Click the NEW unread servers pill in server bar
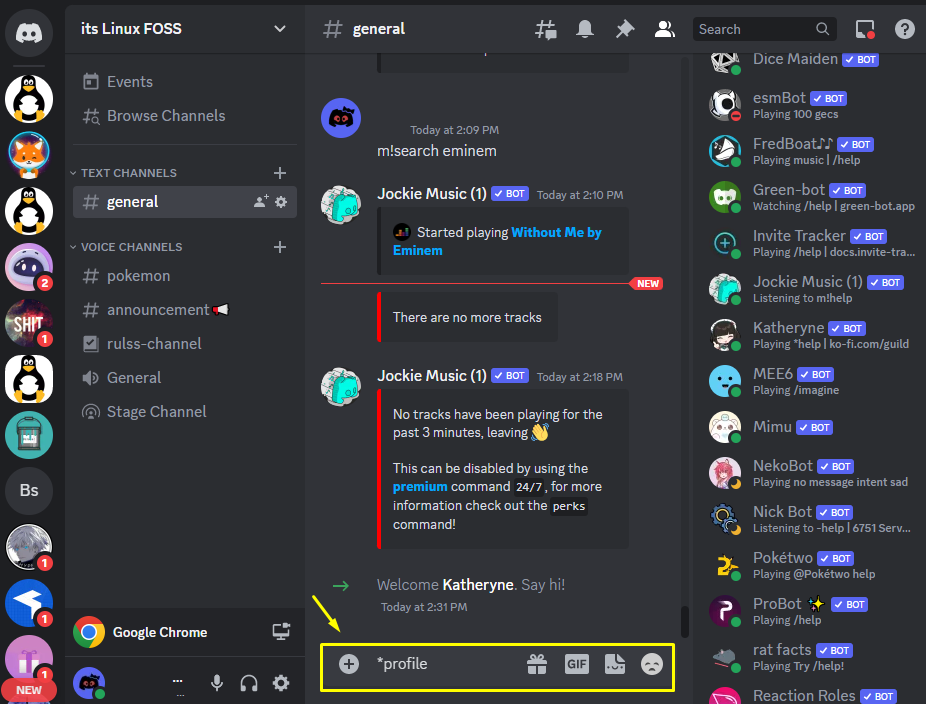The height and width of the screenshot is (704, 926). 28,690
